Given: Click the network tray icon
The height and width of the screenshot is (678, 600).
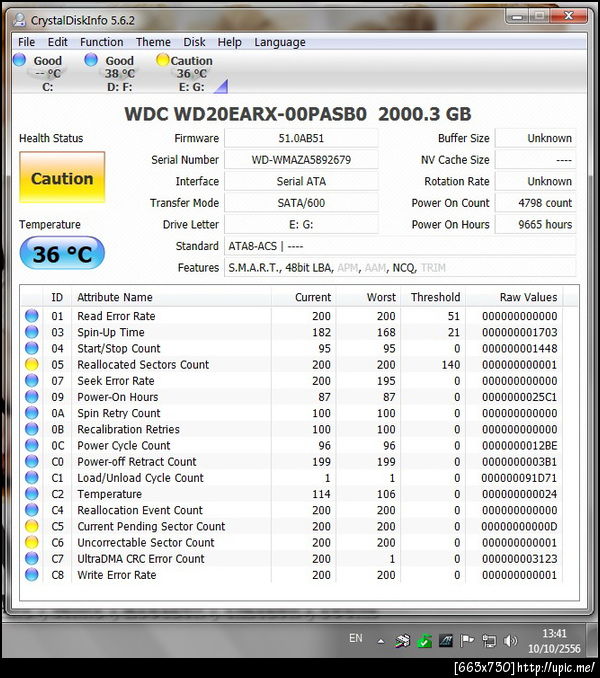Looking at the screenshot, I should click(x=489, y=640).
